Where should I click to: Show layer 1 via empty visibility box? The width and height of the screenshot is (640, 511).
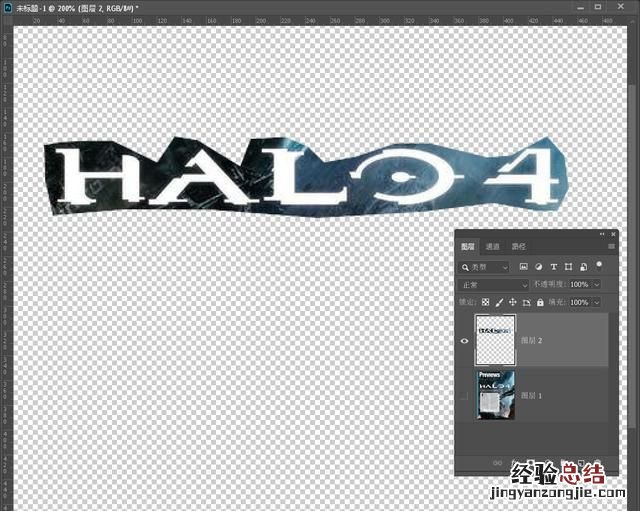point(464,395)
